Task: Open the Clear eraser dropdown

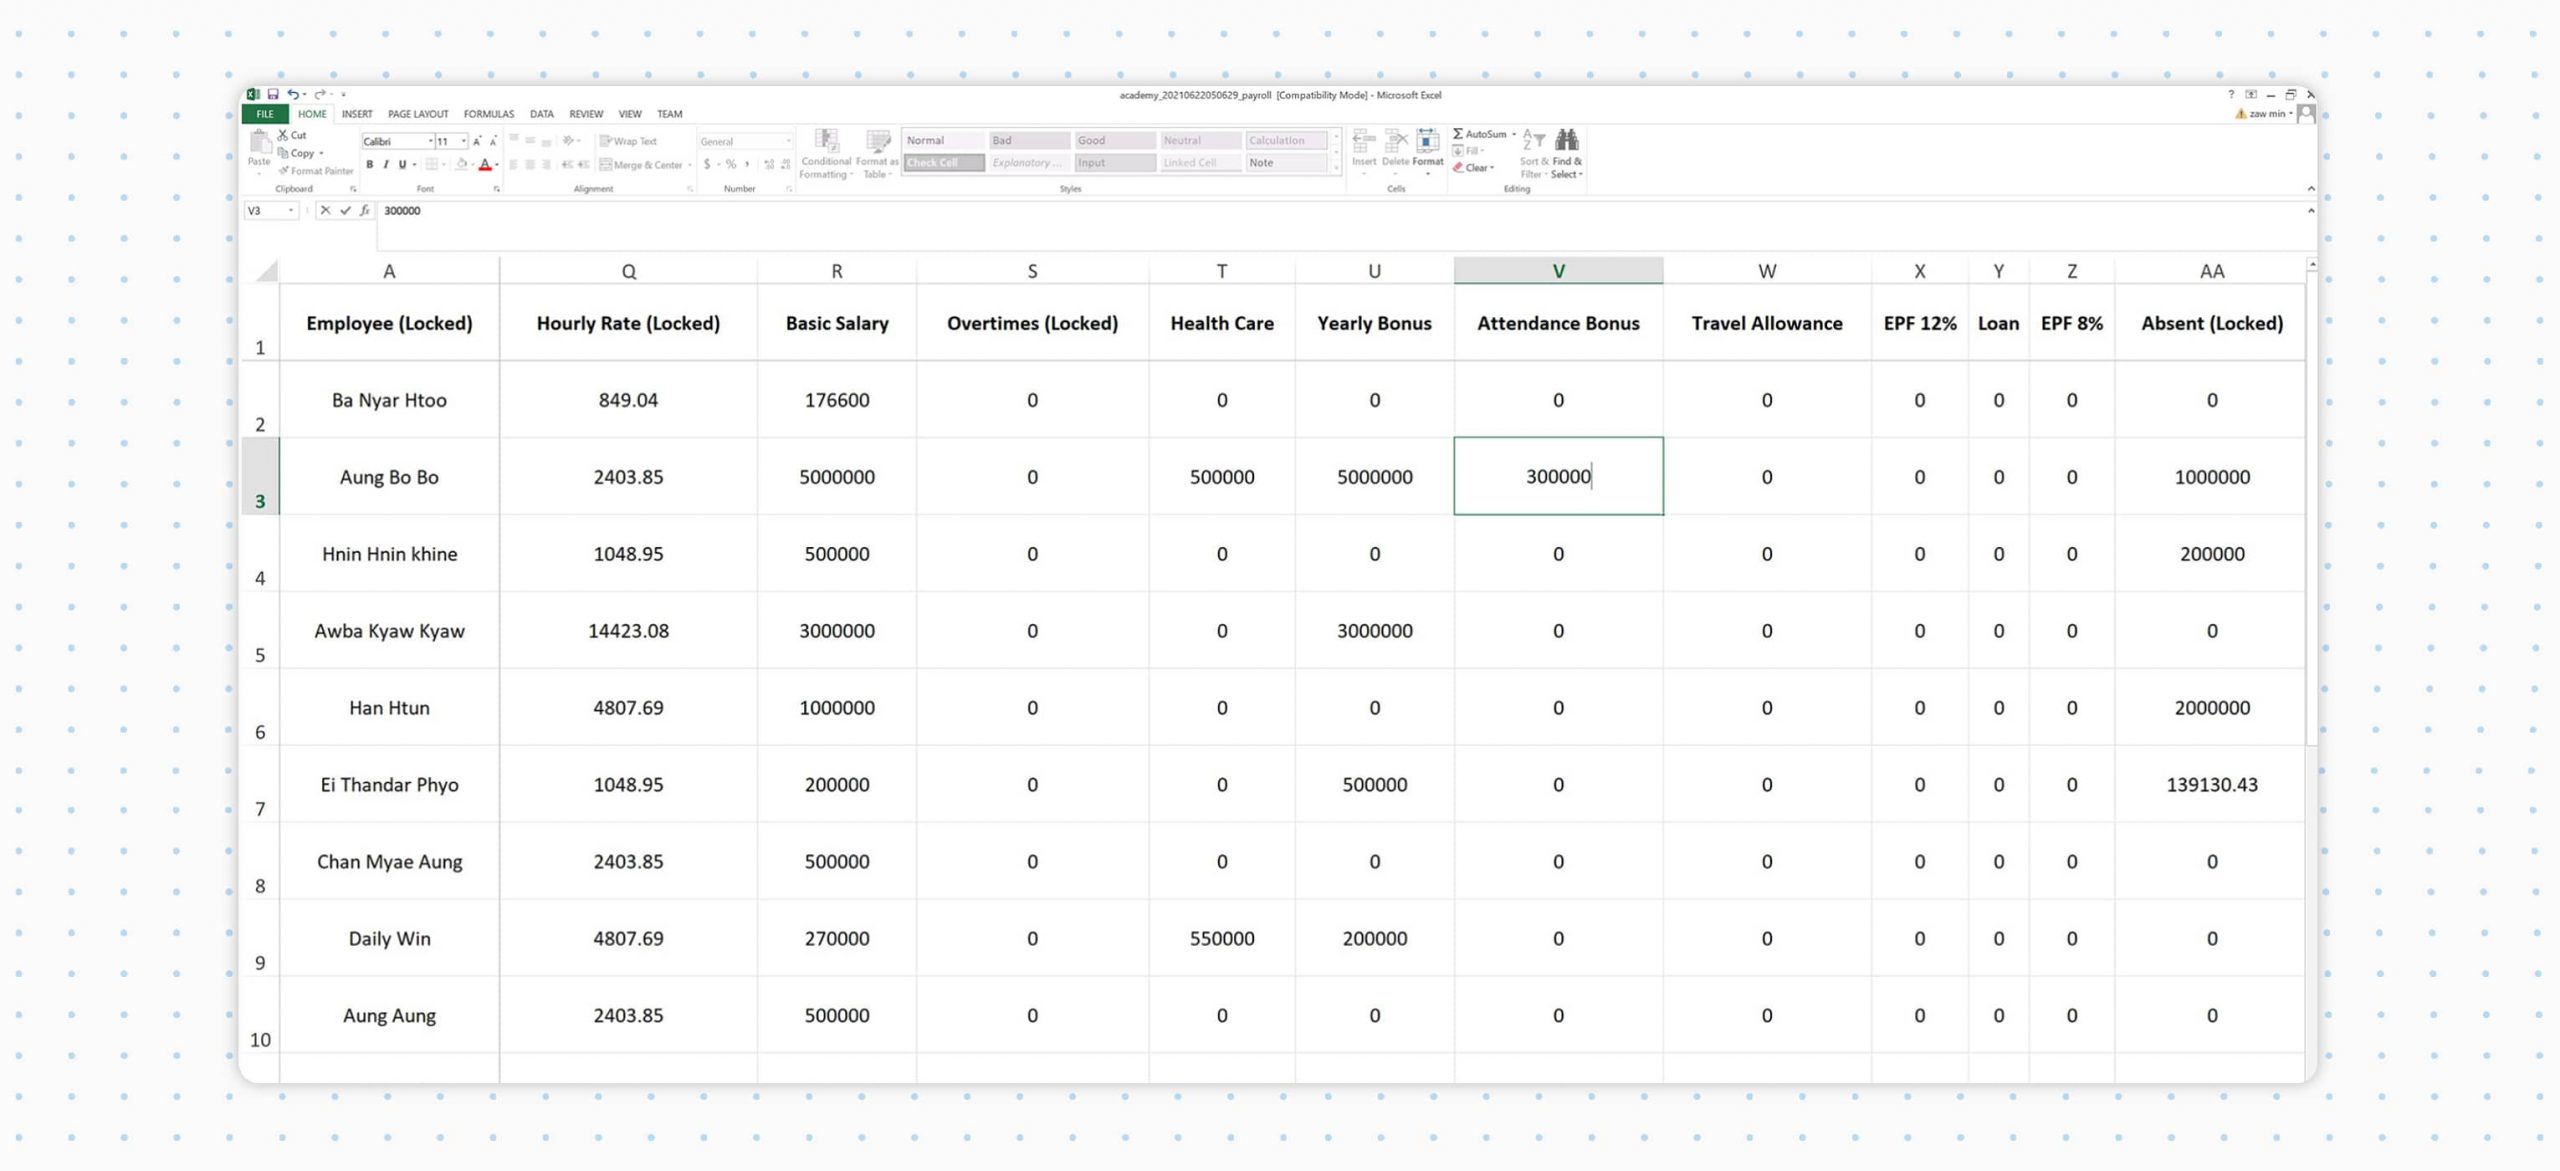Action: pos(1474,168)
